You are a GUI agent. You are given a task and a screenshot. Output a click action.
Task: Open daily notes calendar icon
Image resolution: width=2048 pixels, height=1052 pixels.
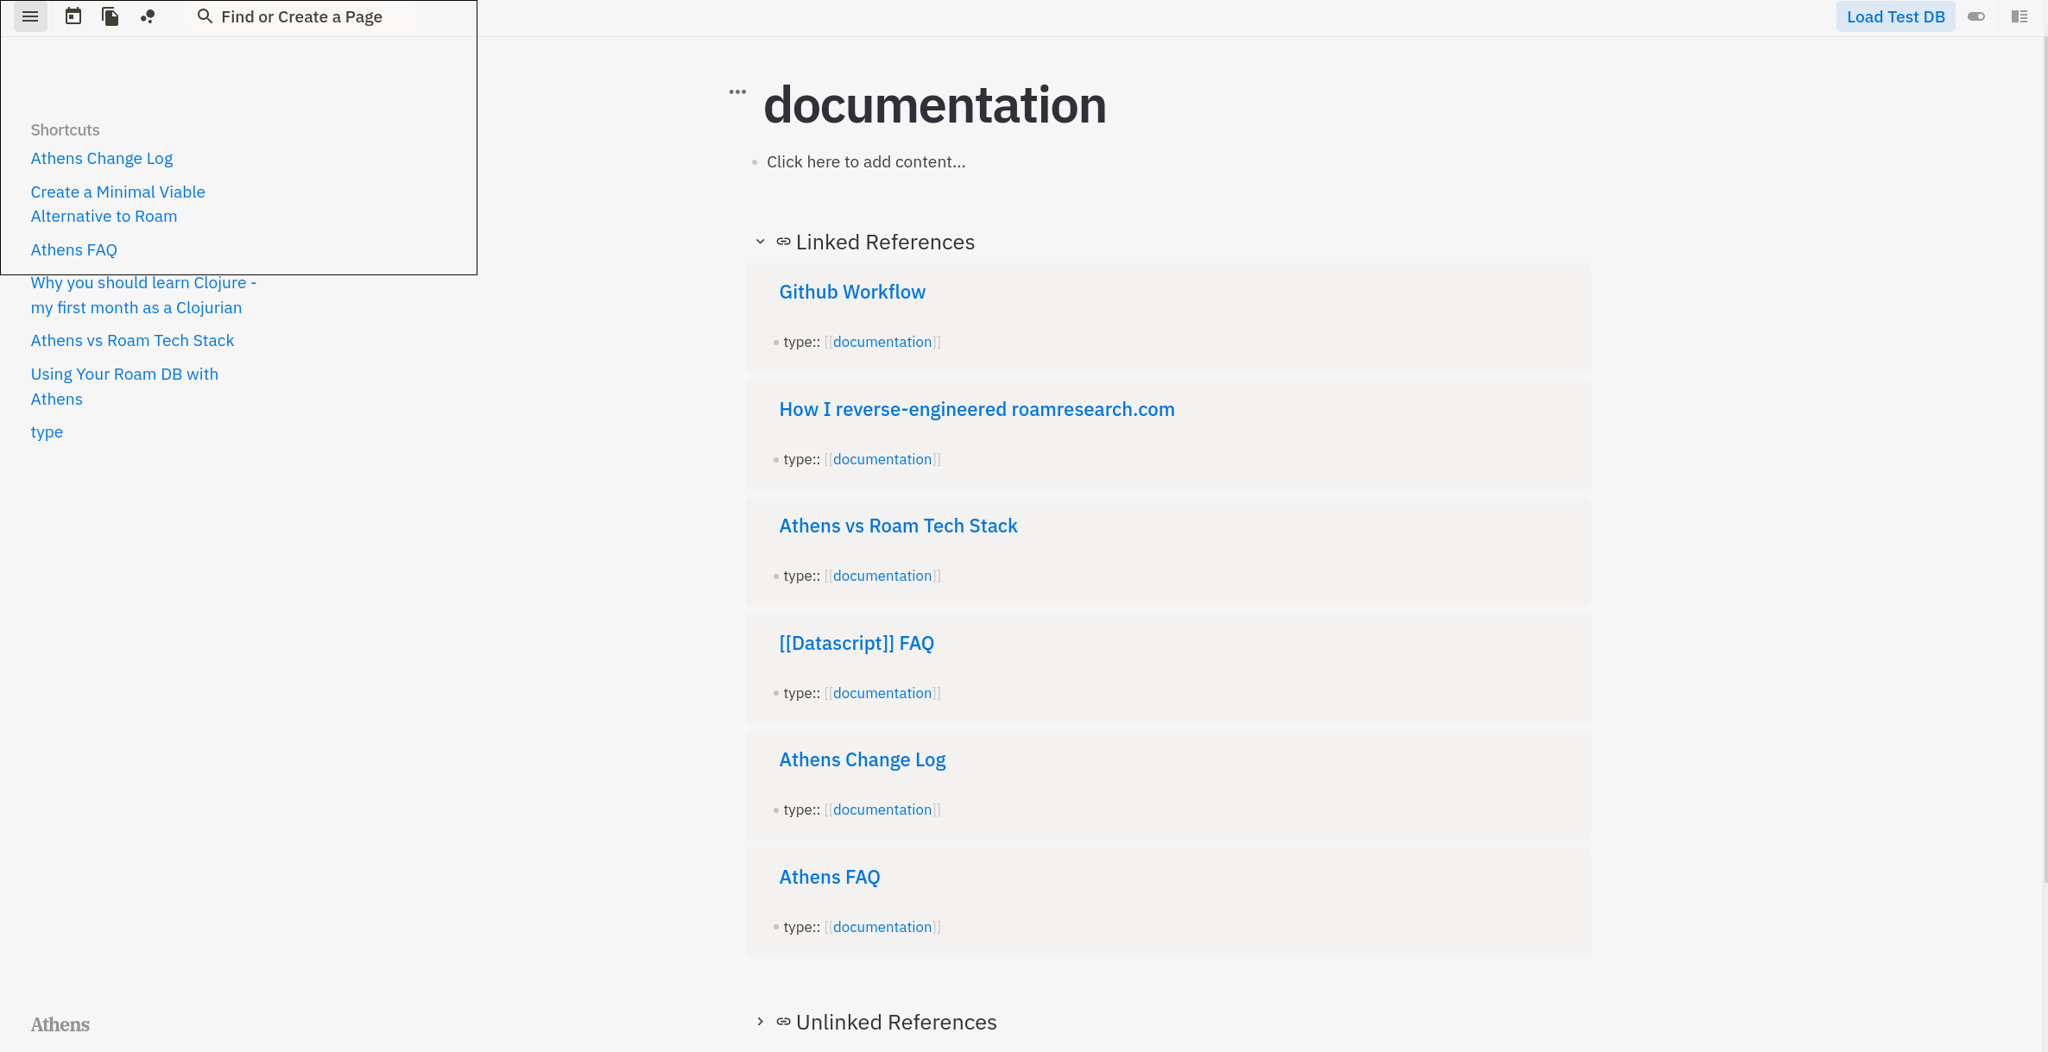click(73, 16)
